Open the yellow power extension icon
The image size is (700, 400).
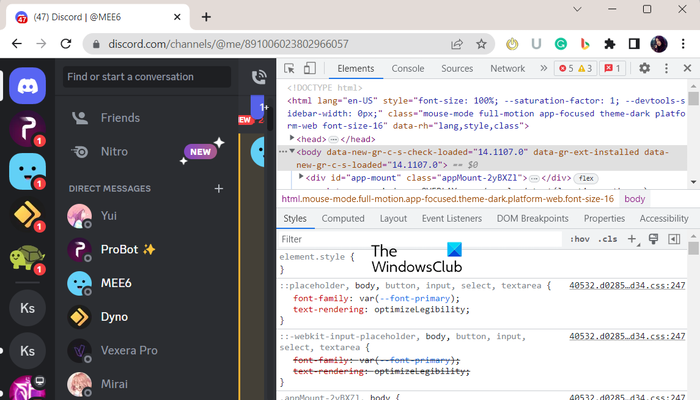click(512, 44)
